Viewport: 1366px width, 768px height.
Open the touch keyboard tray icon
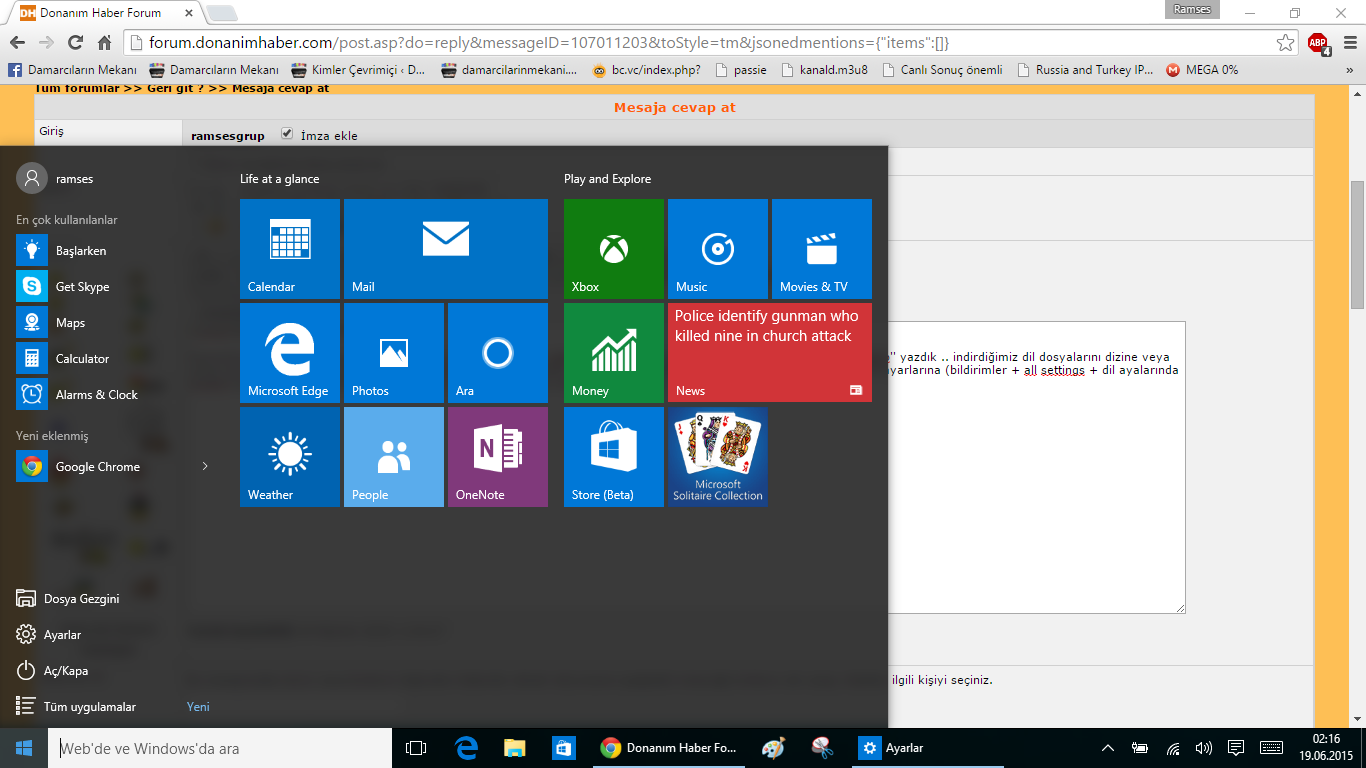coord(1271,748)
